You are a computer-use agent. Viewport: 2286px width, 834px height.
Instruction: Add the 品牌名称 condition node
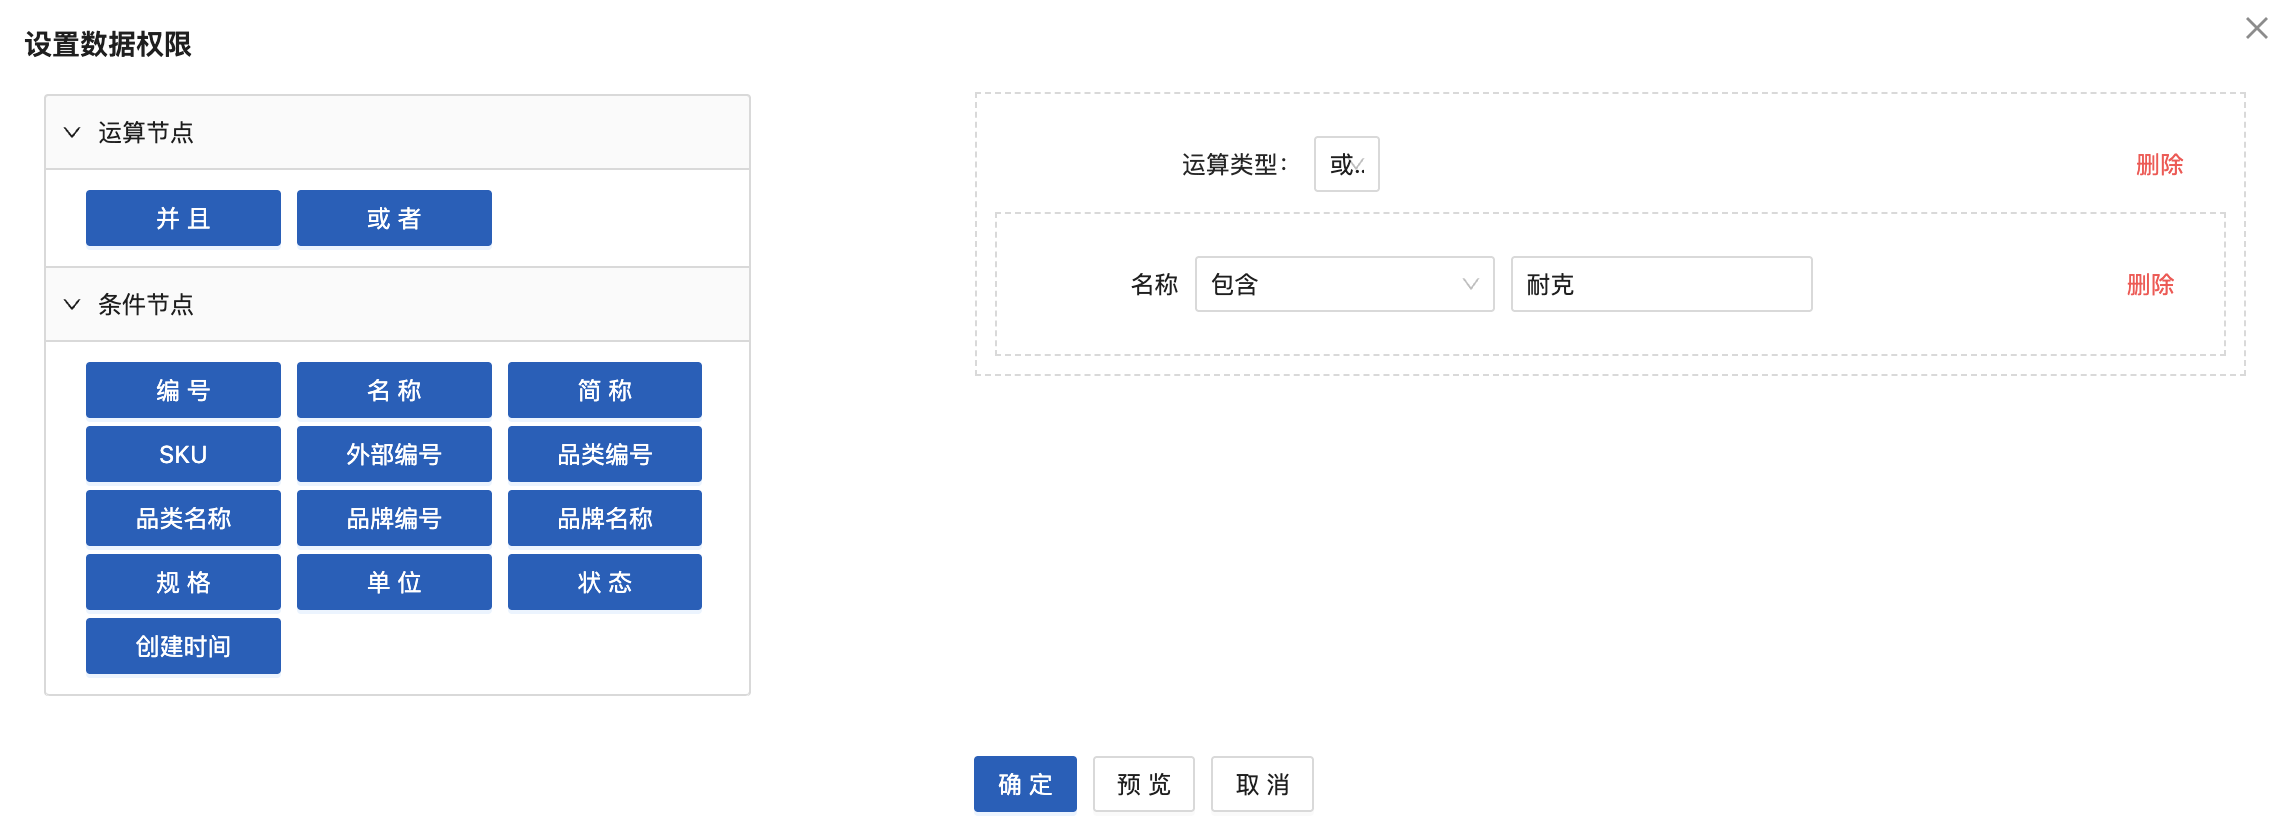point(604,518)
